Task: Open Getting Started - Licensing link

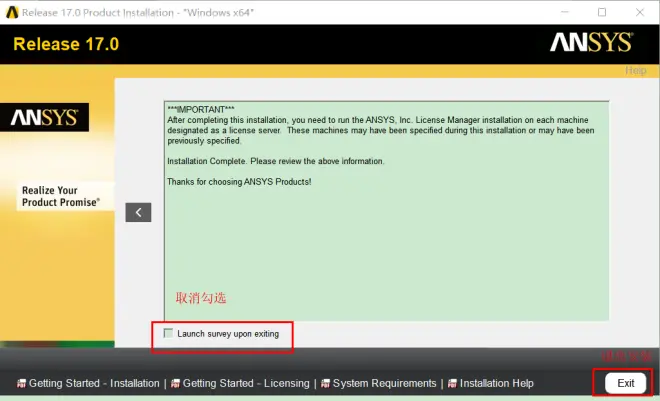Action: pyautogui.click(x=246, y=383)
